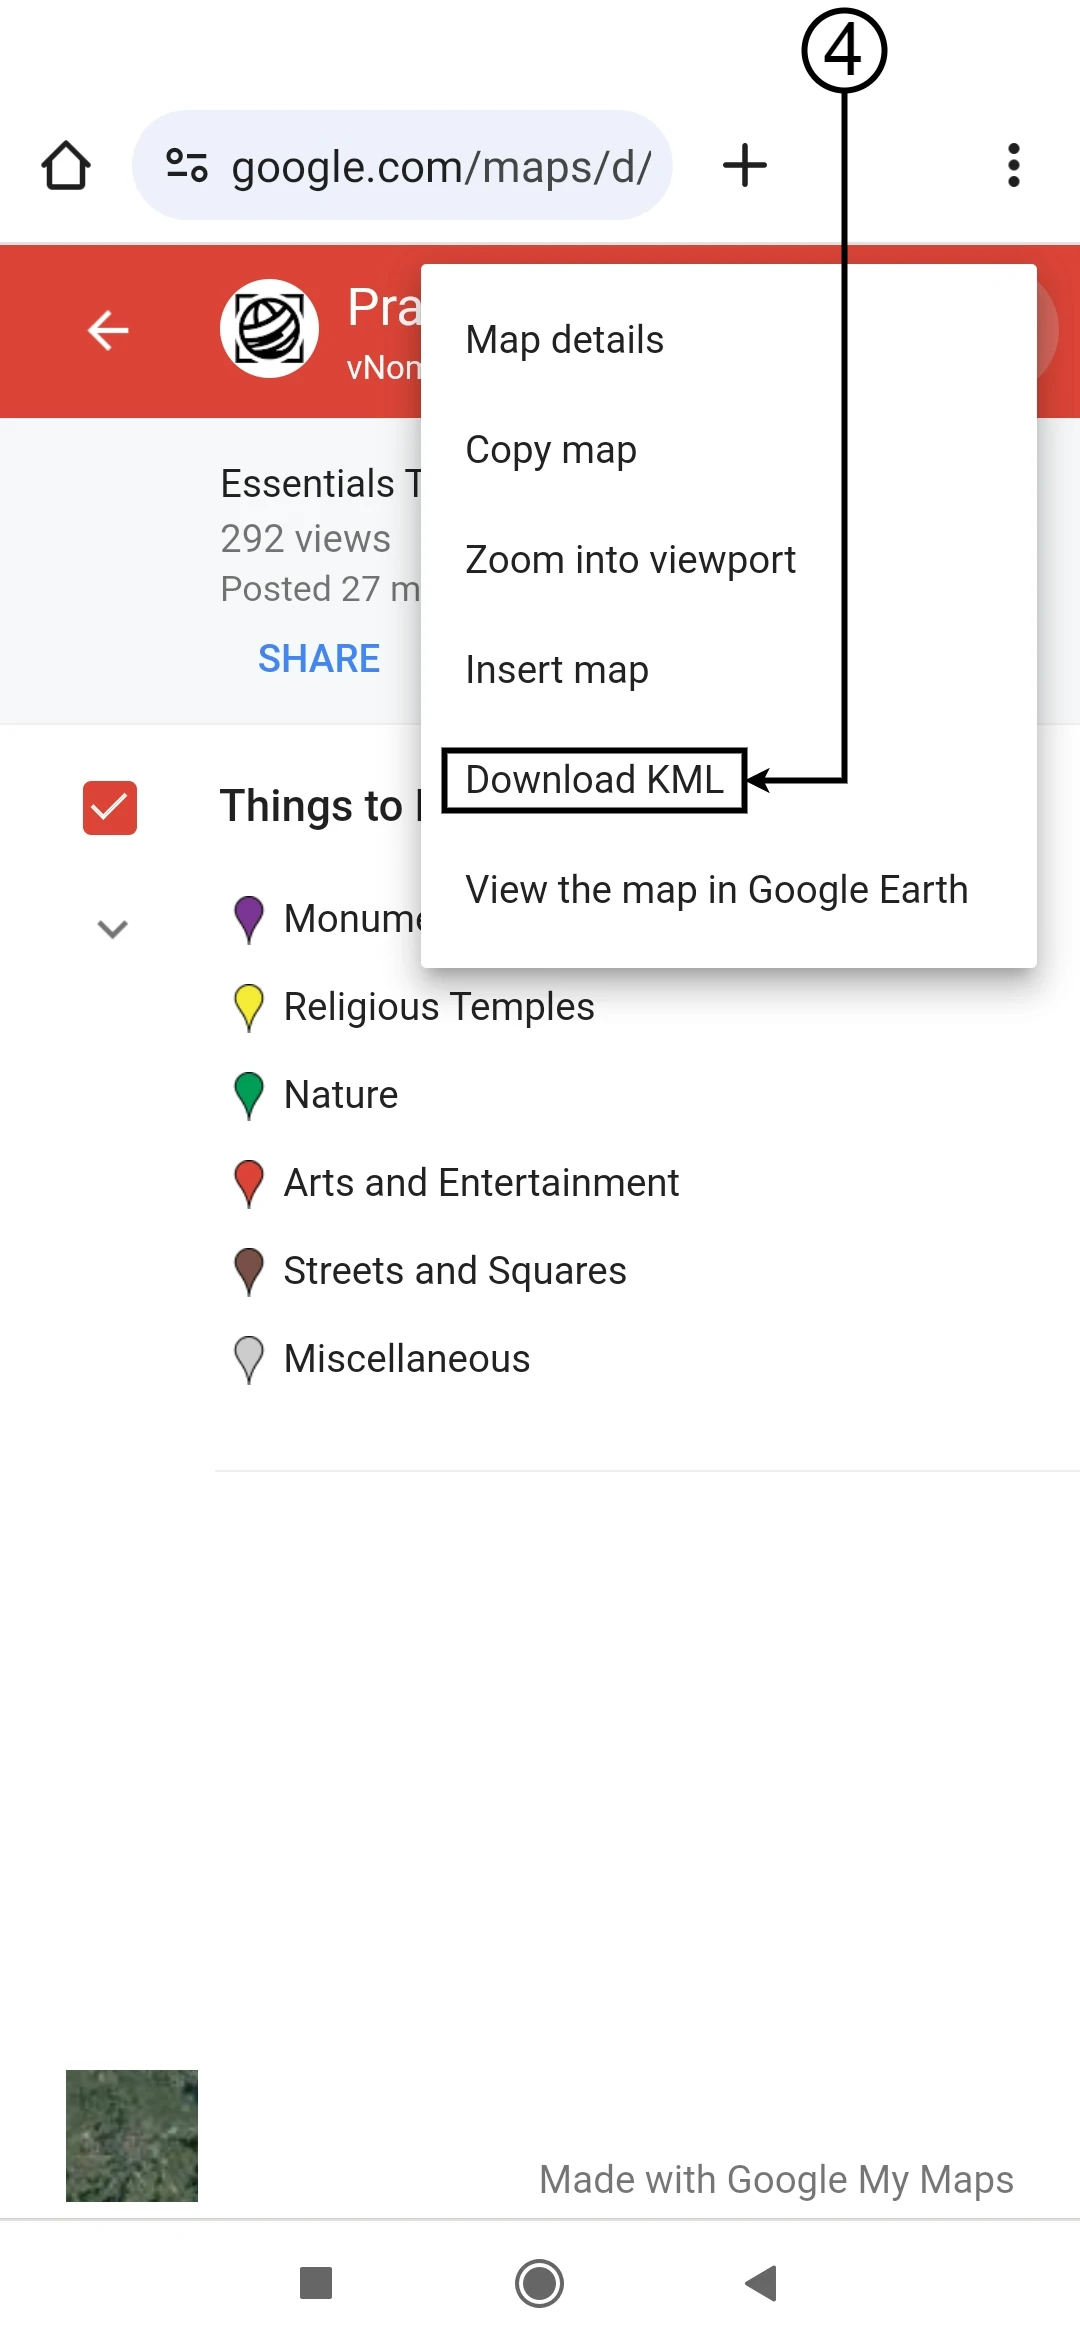Image resolution: width=1080 pixels, height=2348 pixels.
Task: Tap the SHARE link
Action: [x=319, y=659]
